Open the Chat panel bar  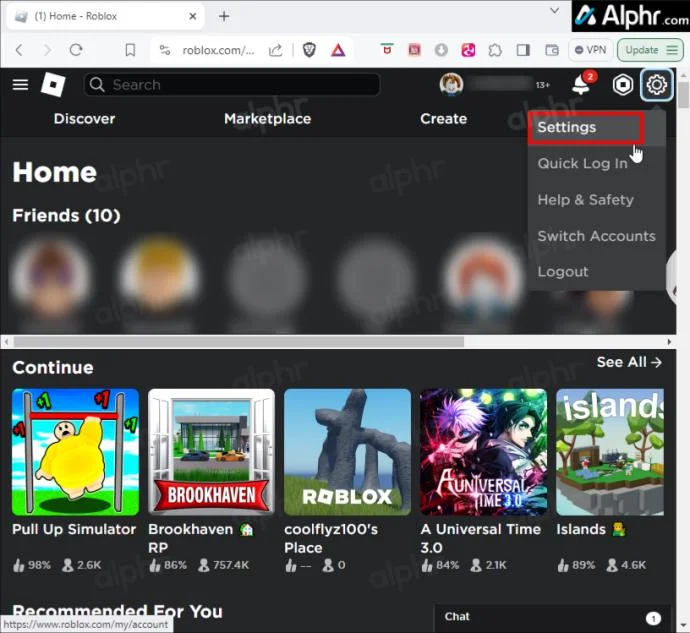click(x=552, y=618)
